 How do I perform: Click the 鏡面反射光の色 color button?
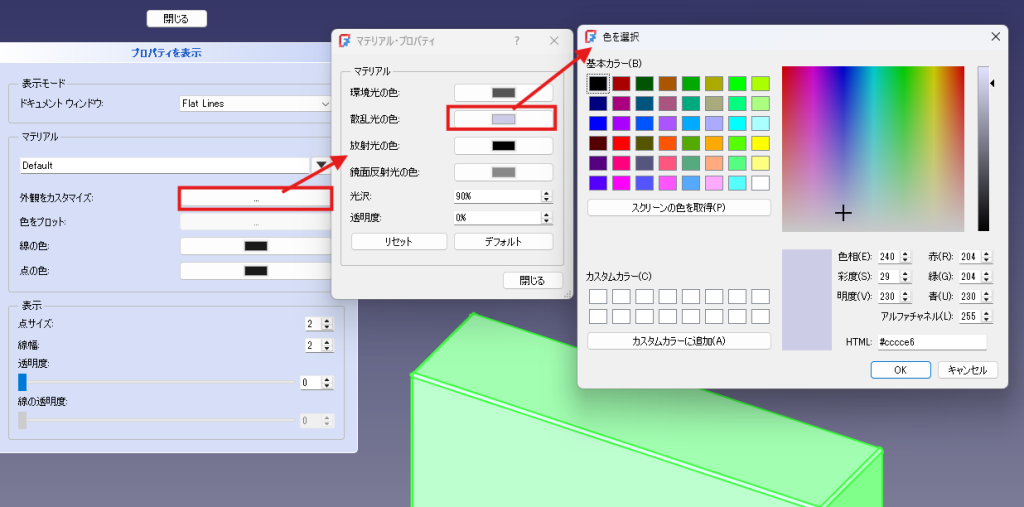503,172
